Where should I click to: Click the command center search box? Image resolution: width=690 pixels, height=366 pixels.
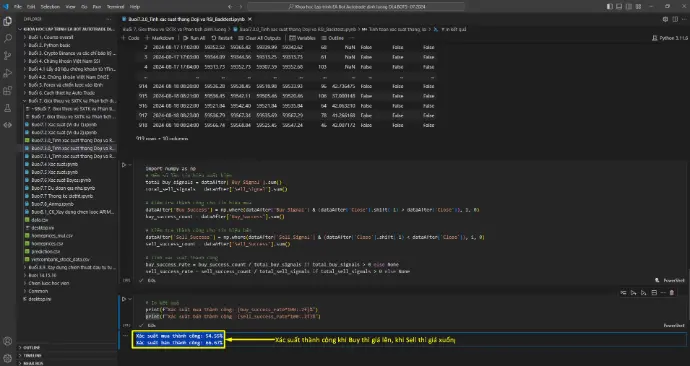coord(356,7)
